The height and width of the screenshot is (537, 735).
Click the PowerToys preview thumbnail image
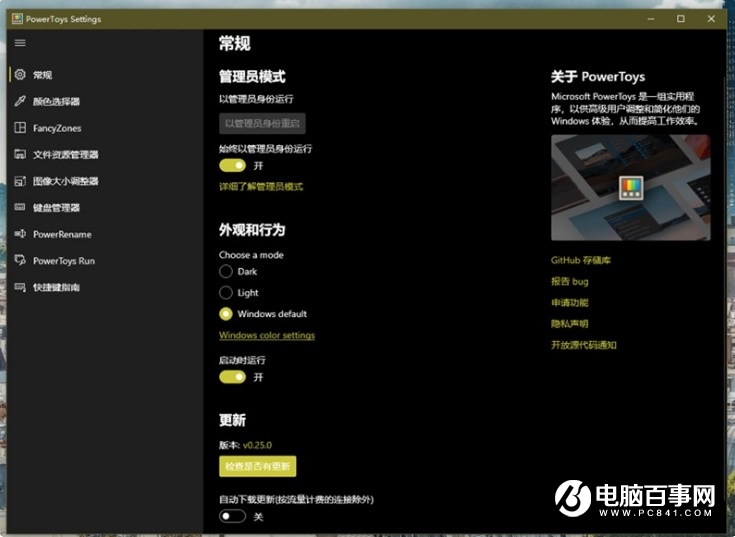[x=630, y=188]
